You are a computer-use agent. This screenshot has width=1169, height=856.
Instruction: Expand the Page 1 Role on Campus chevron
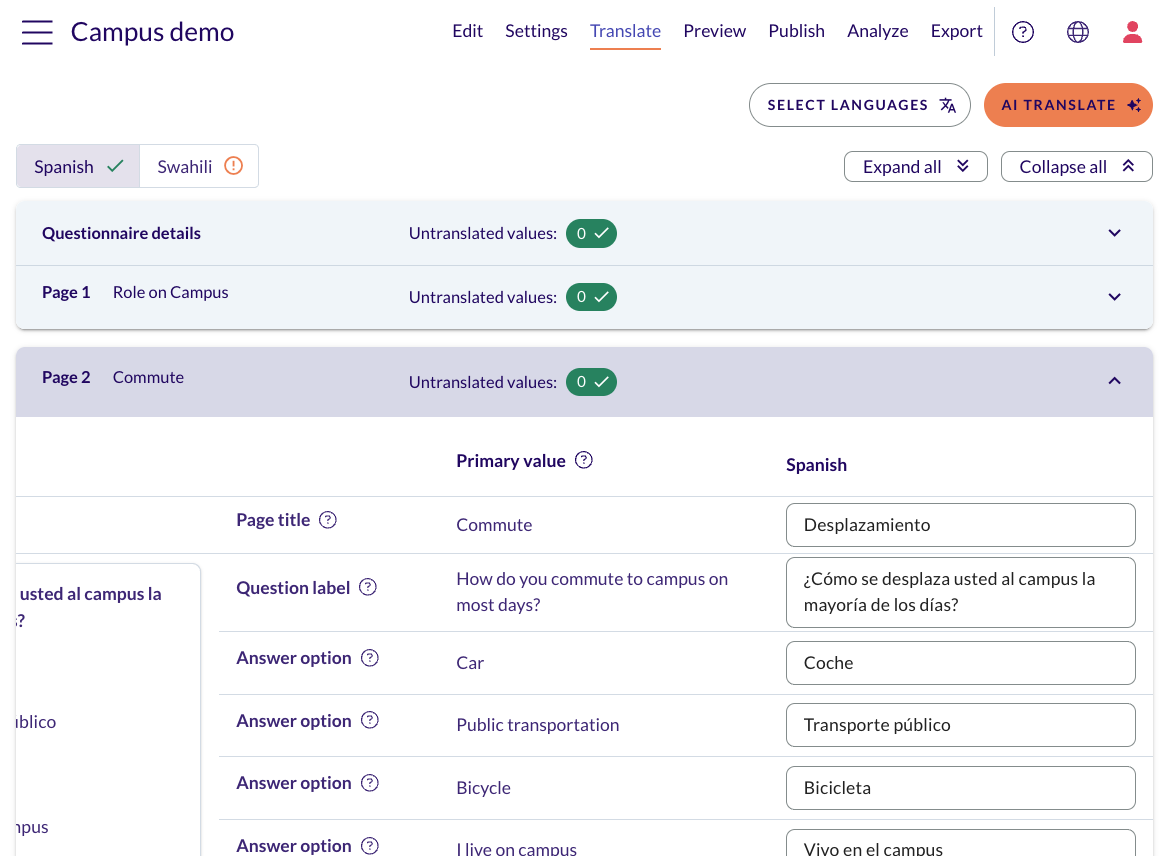(1114, 297)
